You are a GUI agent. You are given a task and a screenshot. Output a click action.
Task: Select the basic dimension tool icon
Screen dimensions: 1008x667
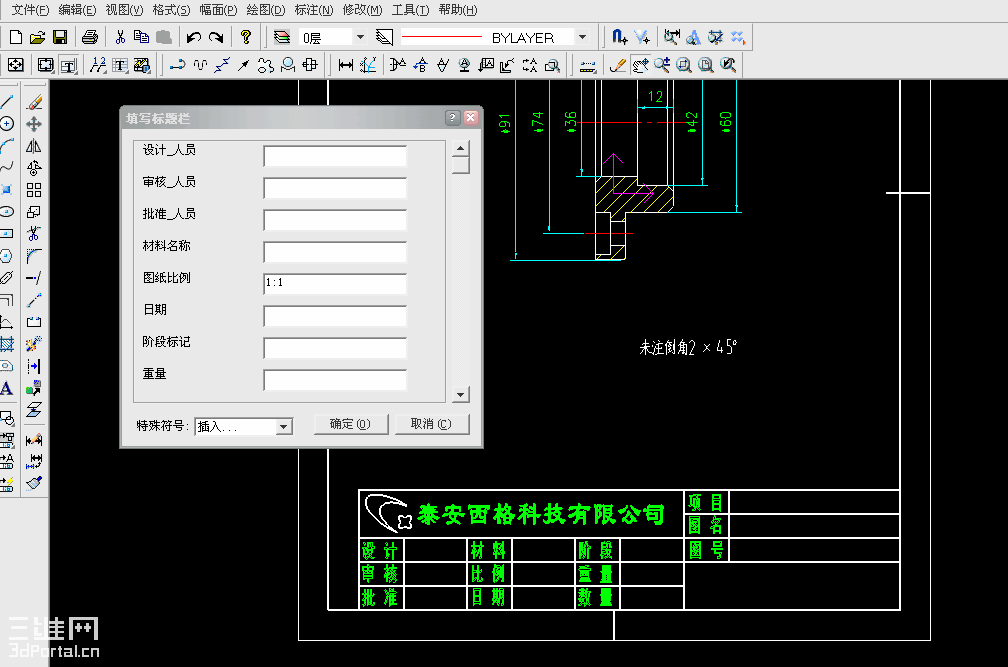point(346,65)
